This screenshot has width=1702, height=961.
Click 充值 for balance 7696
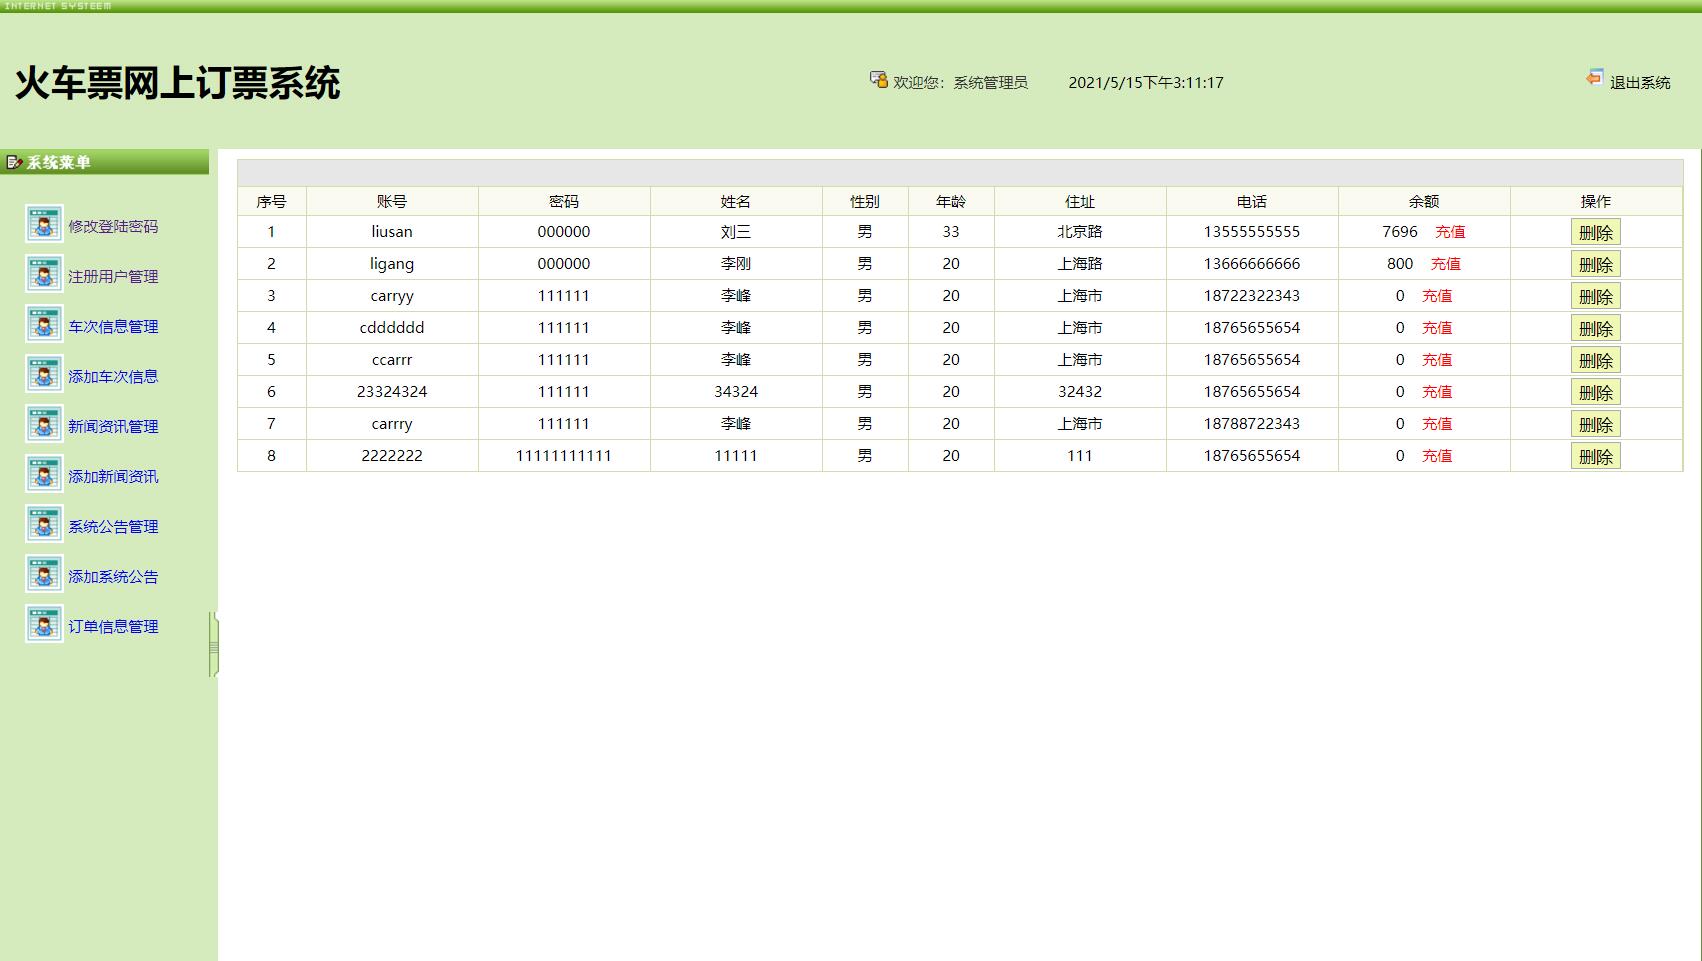pos(1450,232)
